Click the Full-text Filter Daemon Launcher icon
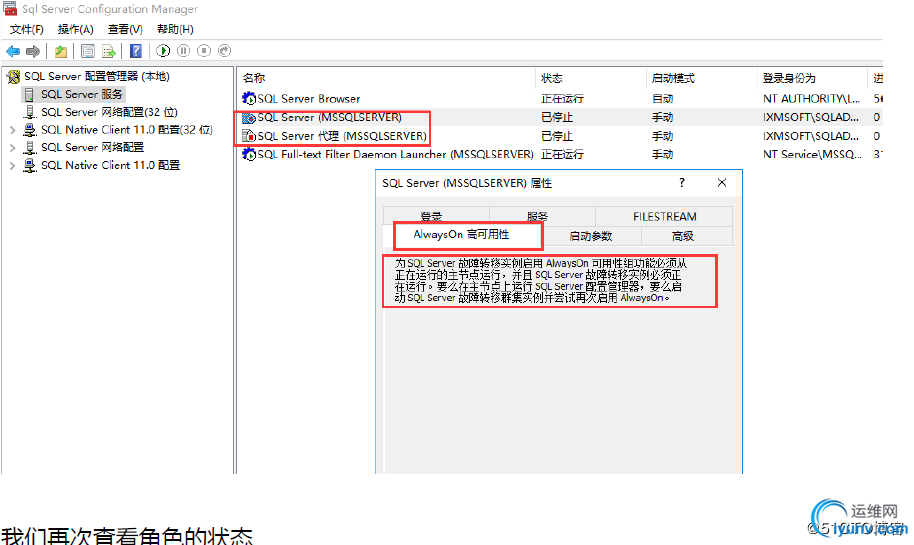The width and height of the screenshot is (914, 545). 249,154
